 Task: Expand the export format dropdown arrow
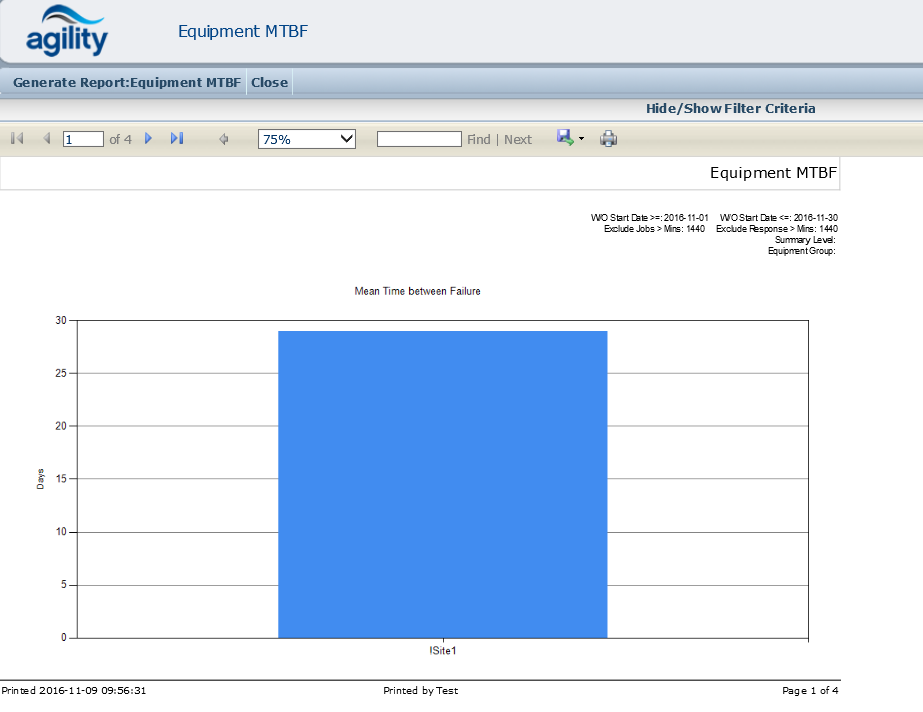[x=582, y=139]
